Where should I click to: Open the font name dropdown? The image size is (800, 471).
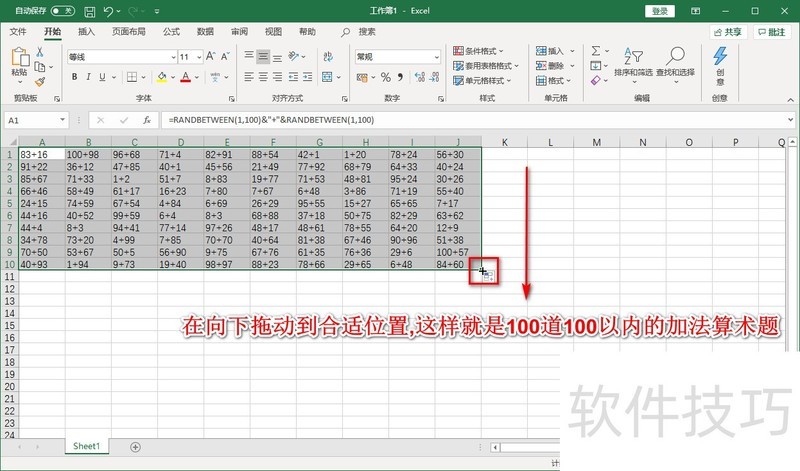[x=173, y=57]
